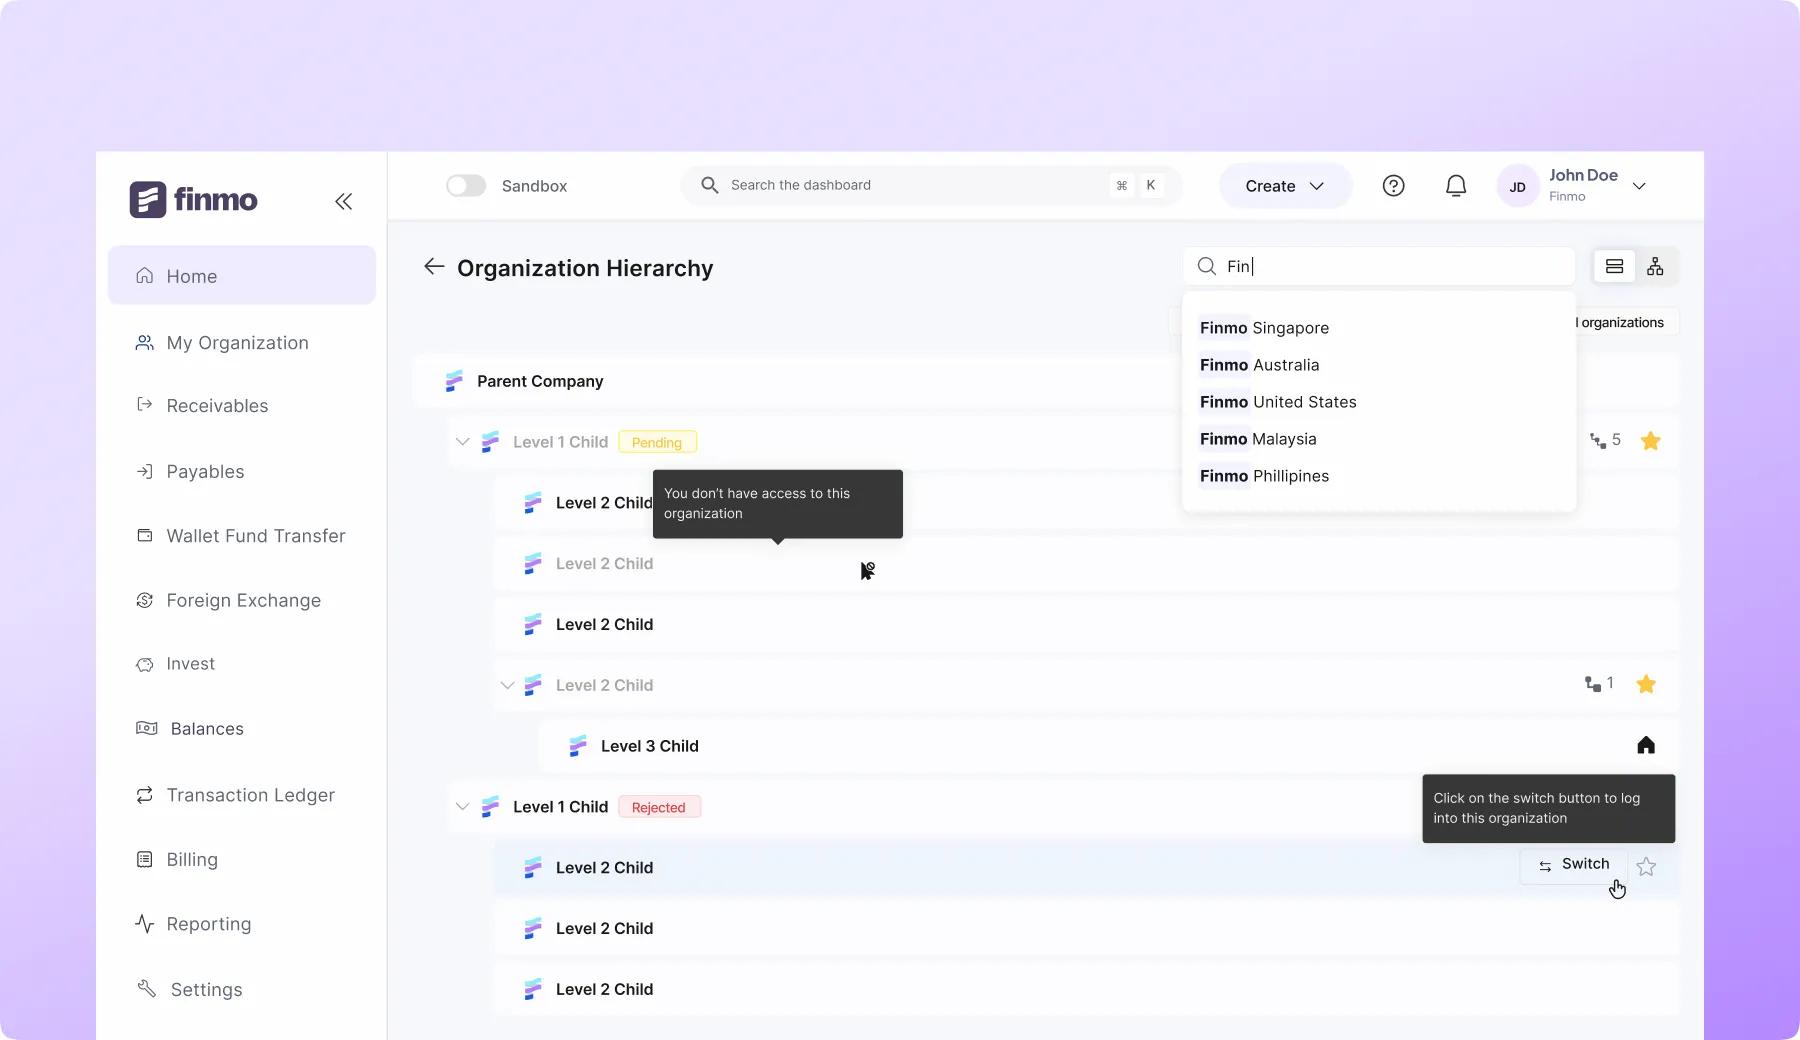Collapse the sidebar with double chevron icon
The height and width of the screenshot is (1040, 1800).
(x=343, y=201)
